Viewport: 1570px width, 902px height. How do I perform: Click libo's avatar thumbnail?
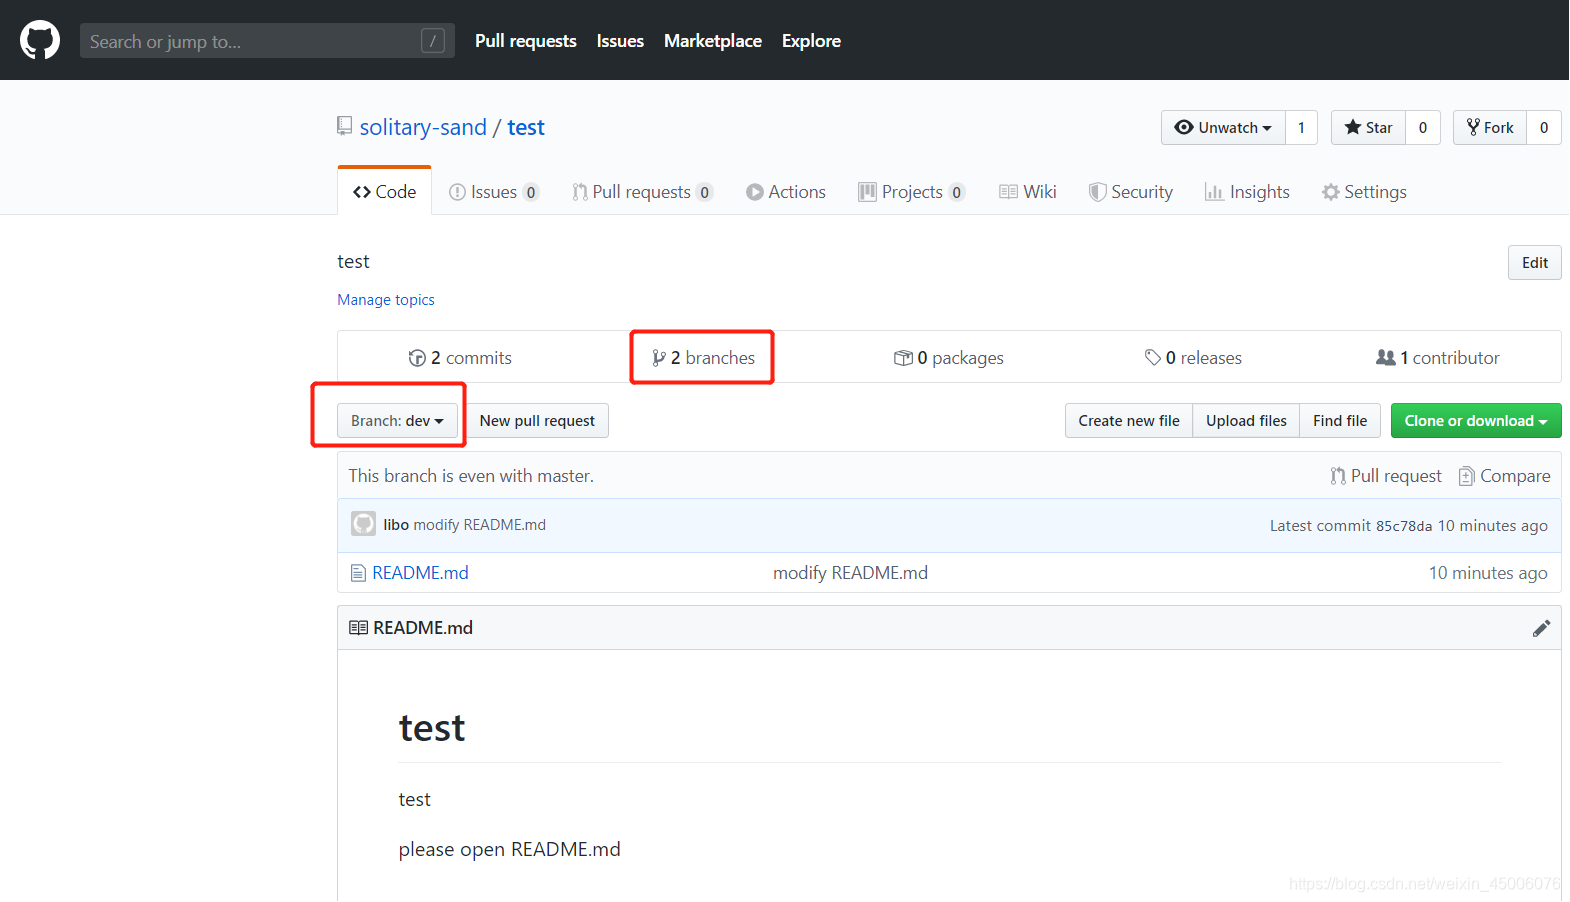pos(363,524)
